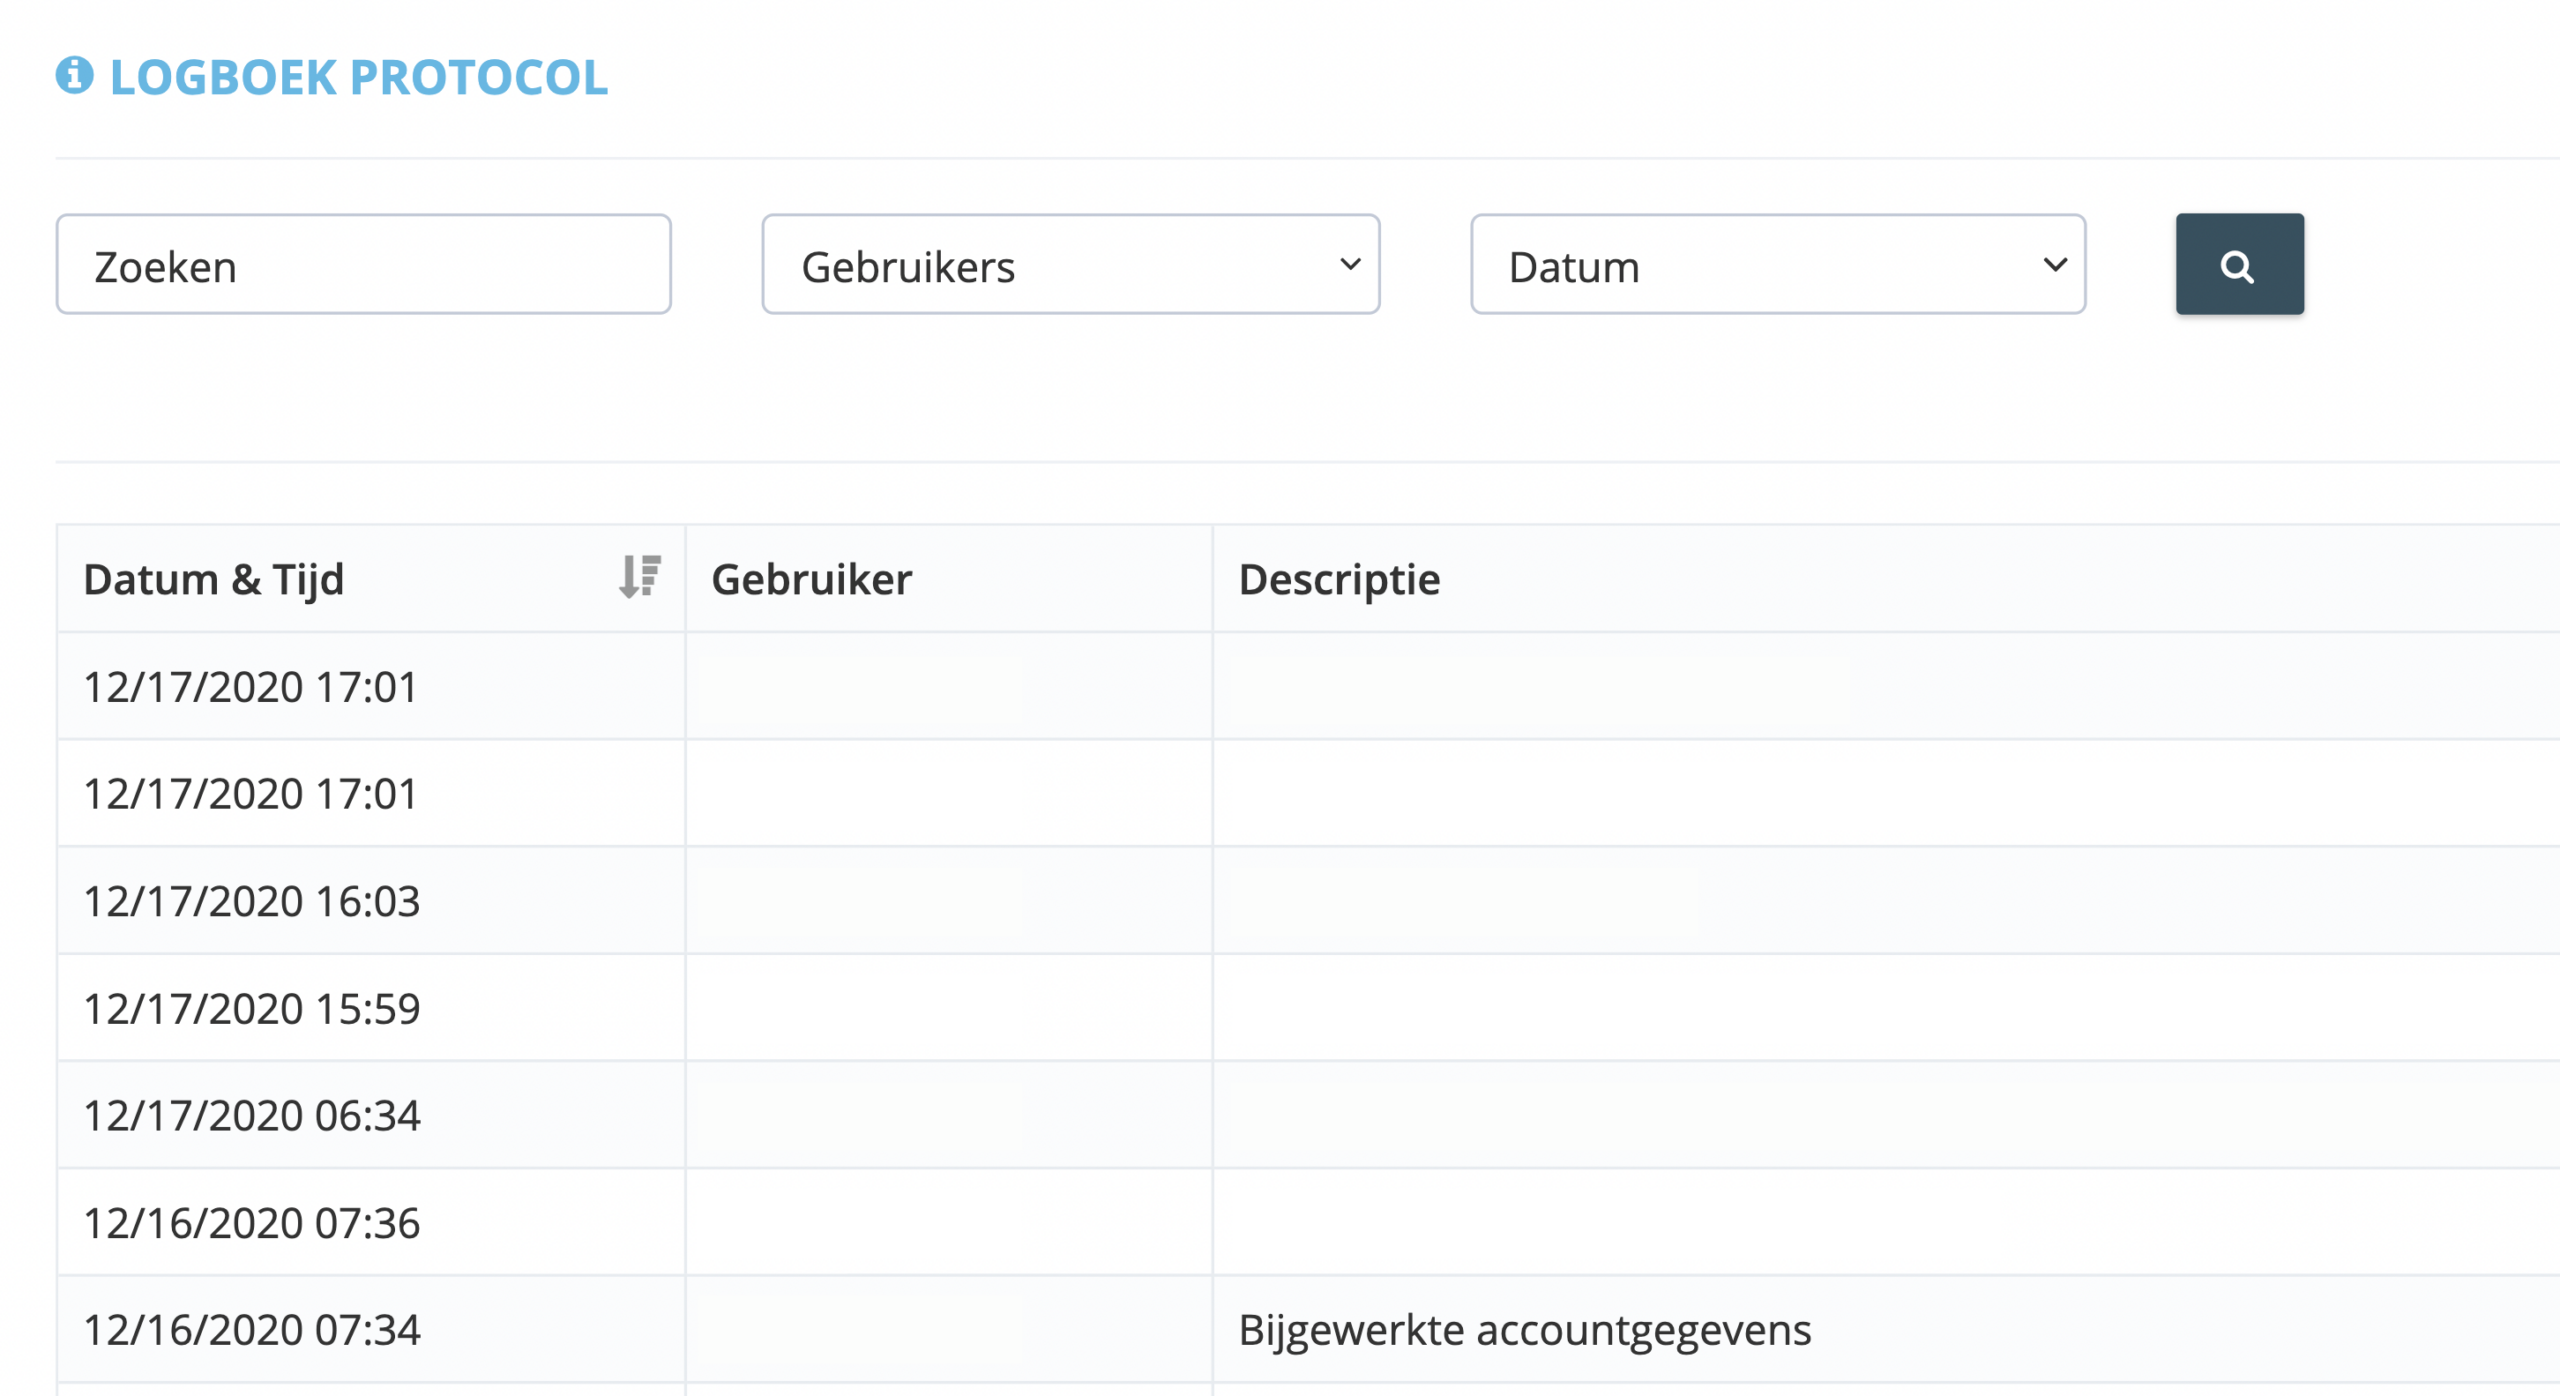Image resolution: width=2560 pixels, height=1396 pixels.
Task: Open the Gebruikers dropdown
Action: point(1070,265)
